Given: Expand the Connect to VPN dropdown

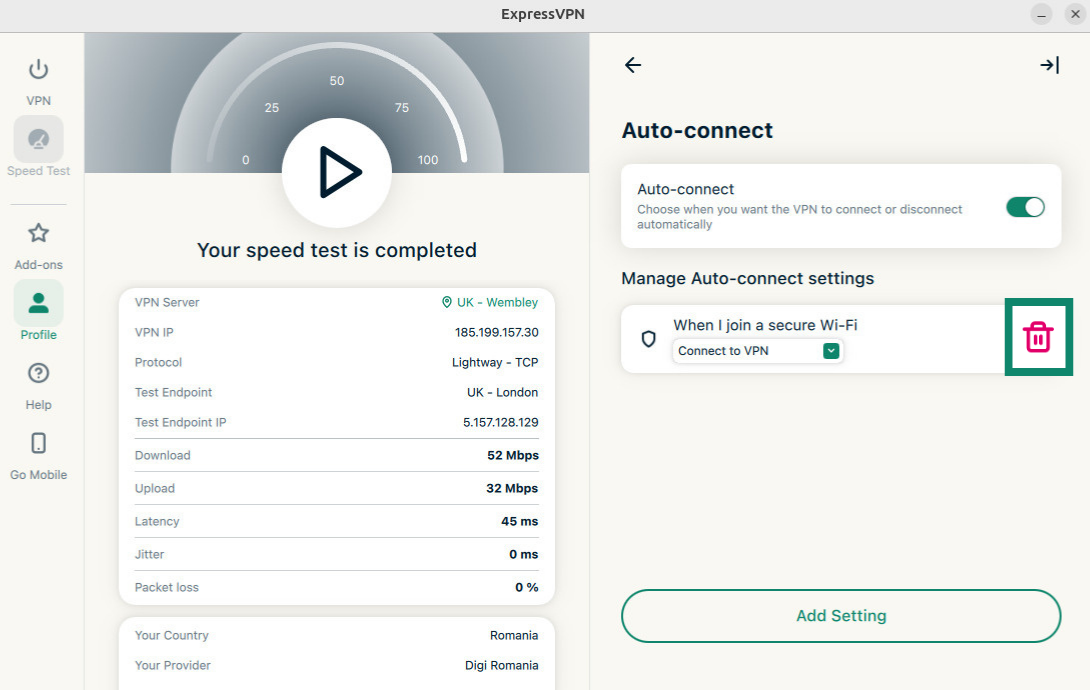Looking at the screenshot, I should click(757, 351).
